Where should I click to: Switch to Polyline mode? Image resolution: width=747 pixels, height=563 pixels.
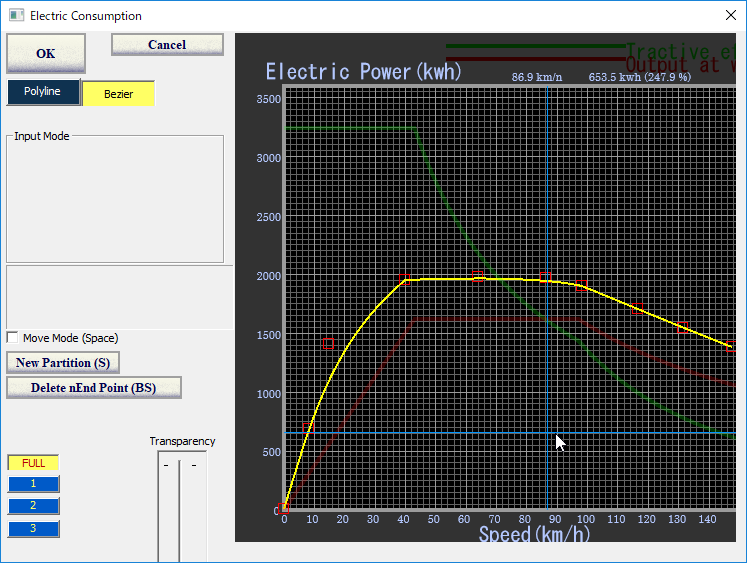[x=43, y=92]
